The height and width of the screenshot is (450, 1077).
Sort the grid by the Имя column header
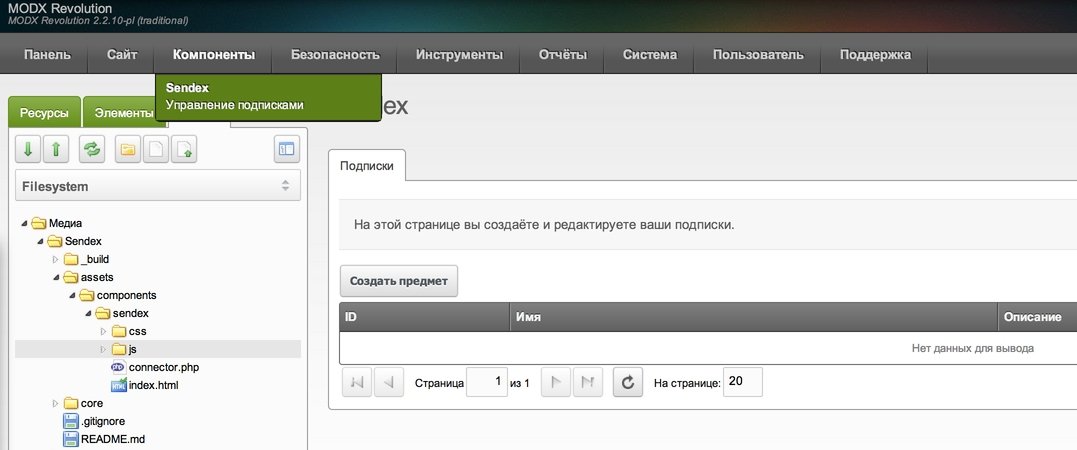(752, 316)
